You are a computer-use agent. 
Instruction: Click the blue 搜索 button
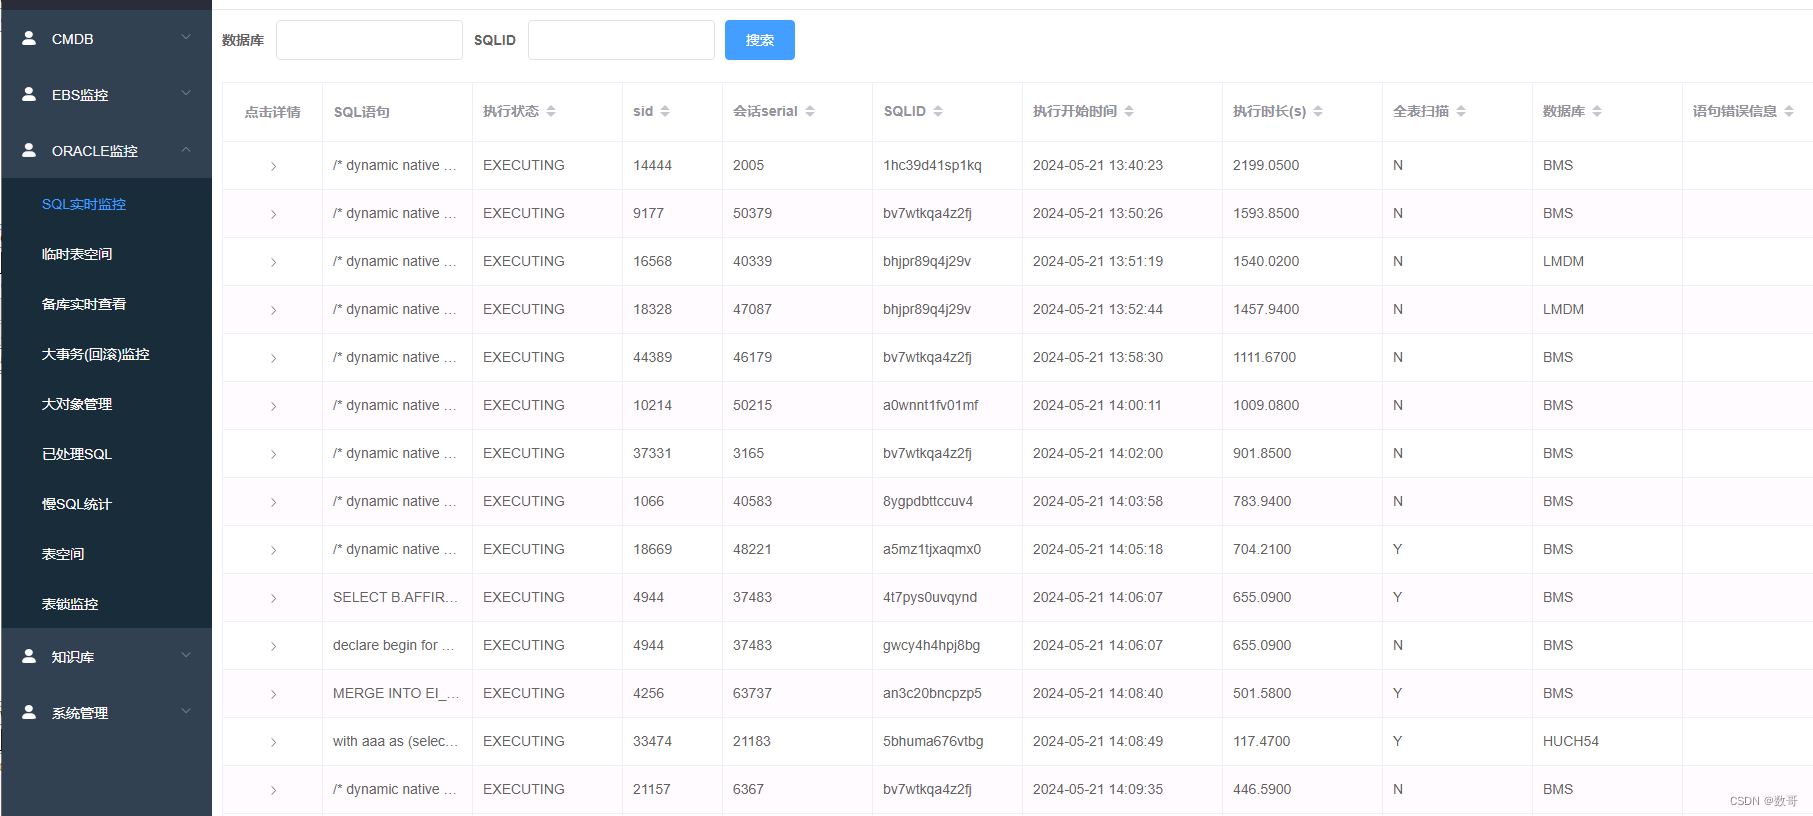point(760,40)
